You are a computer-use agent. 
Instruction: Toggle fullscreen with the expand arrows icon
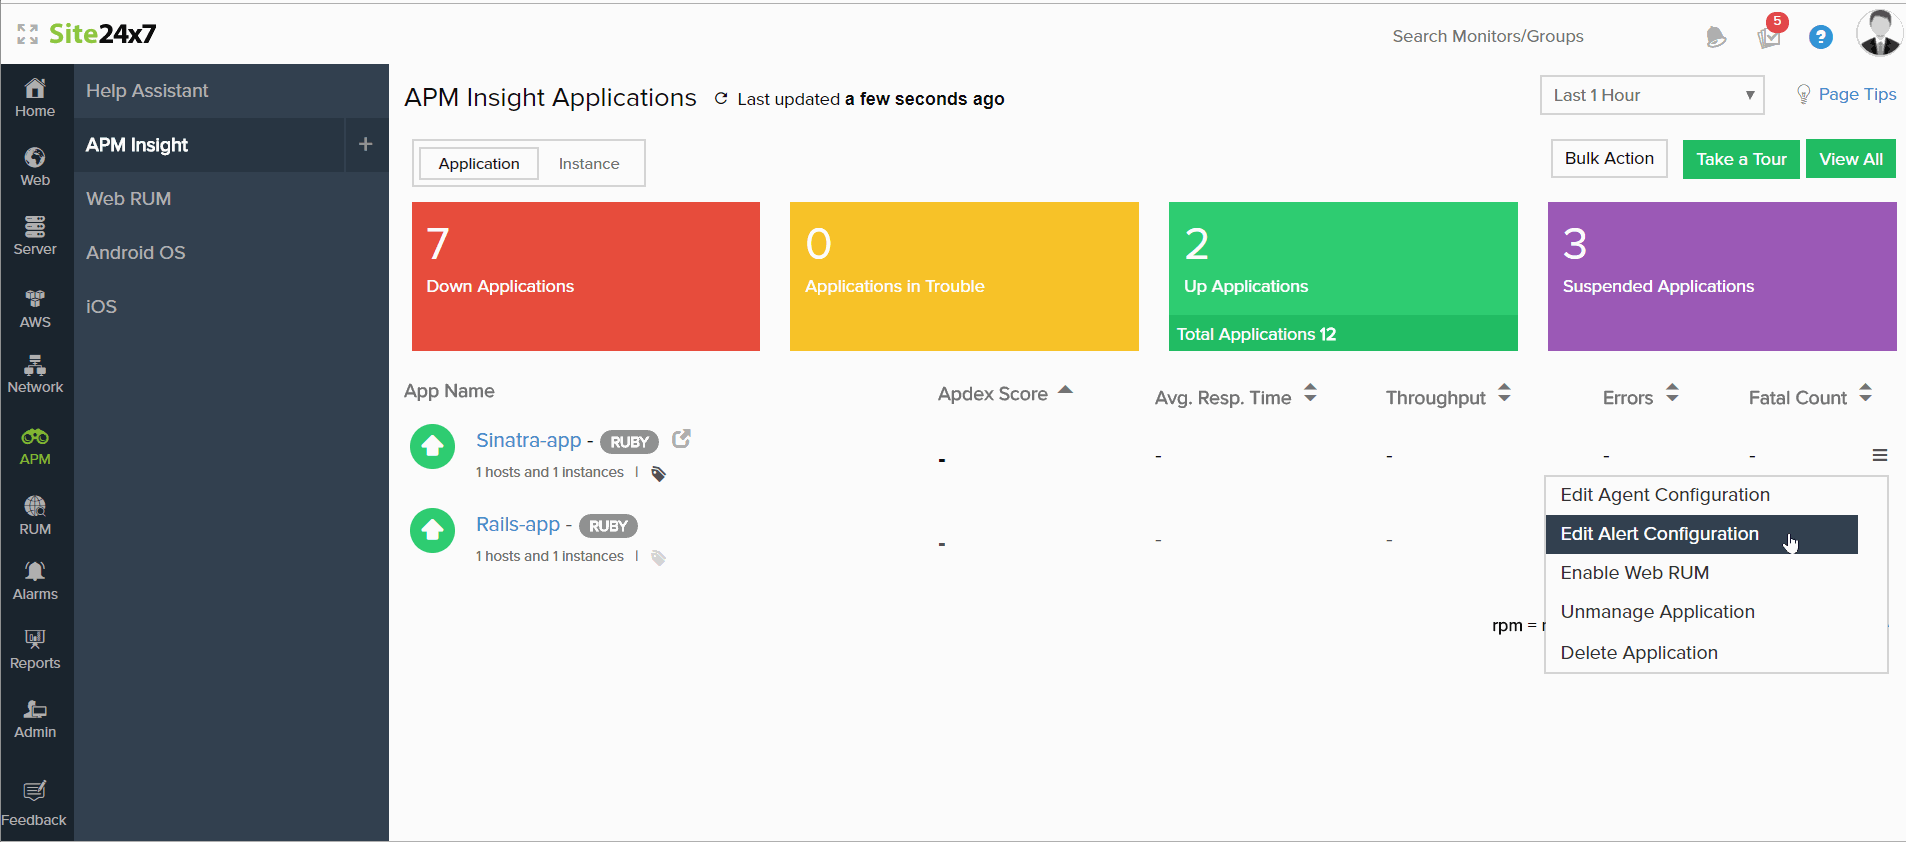[x=27, y=35]
